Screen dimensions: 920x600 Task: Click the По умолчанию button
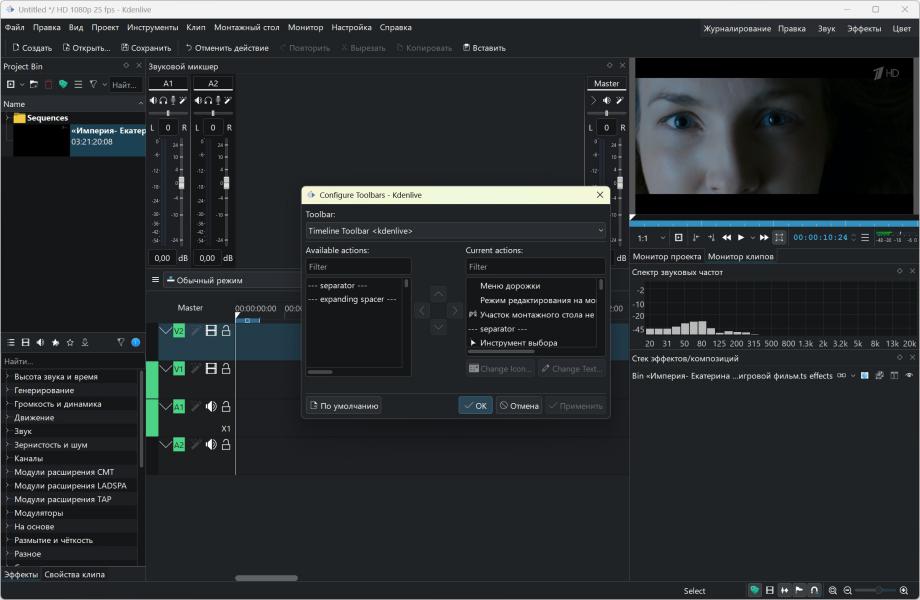(344, 406)
